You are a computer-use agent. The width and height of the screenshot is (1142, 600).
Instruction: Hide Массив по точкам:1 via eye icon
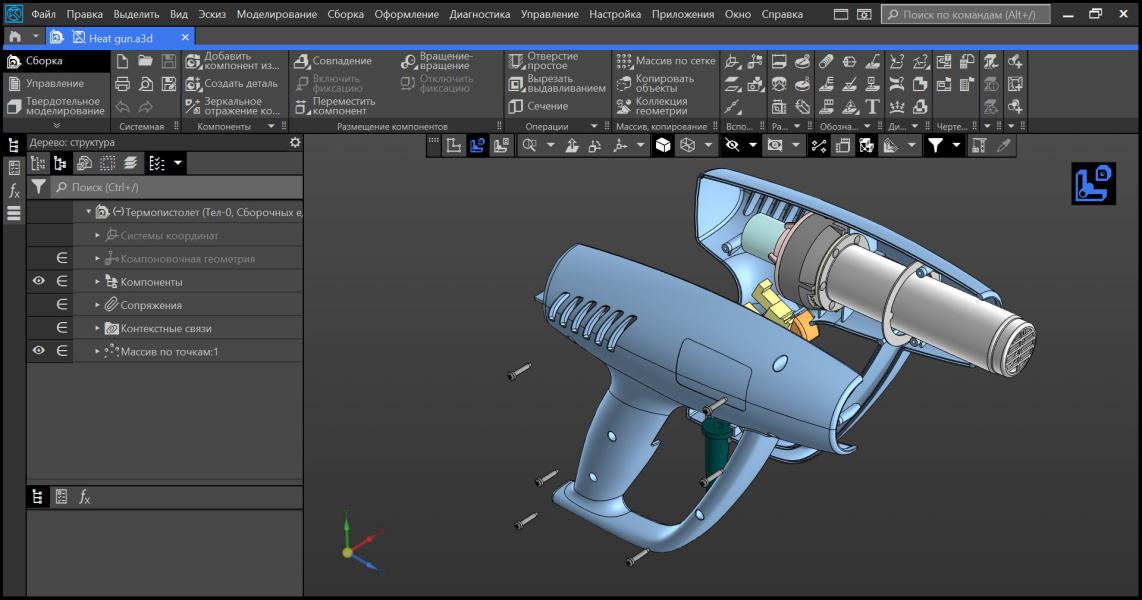point(39,351)
